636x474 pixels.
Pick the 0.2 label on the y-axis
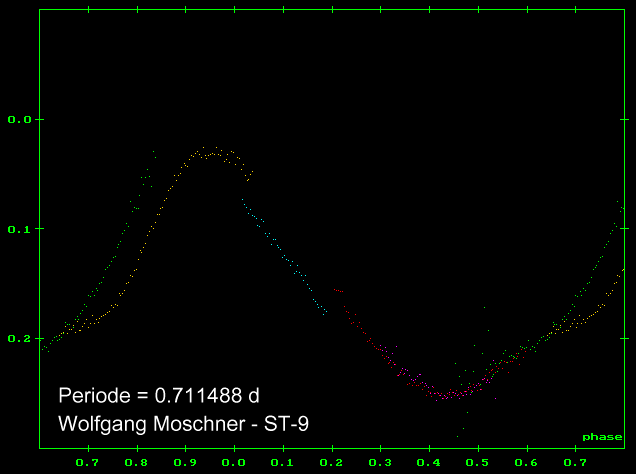tap(20, 338)
